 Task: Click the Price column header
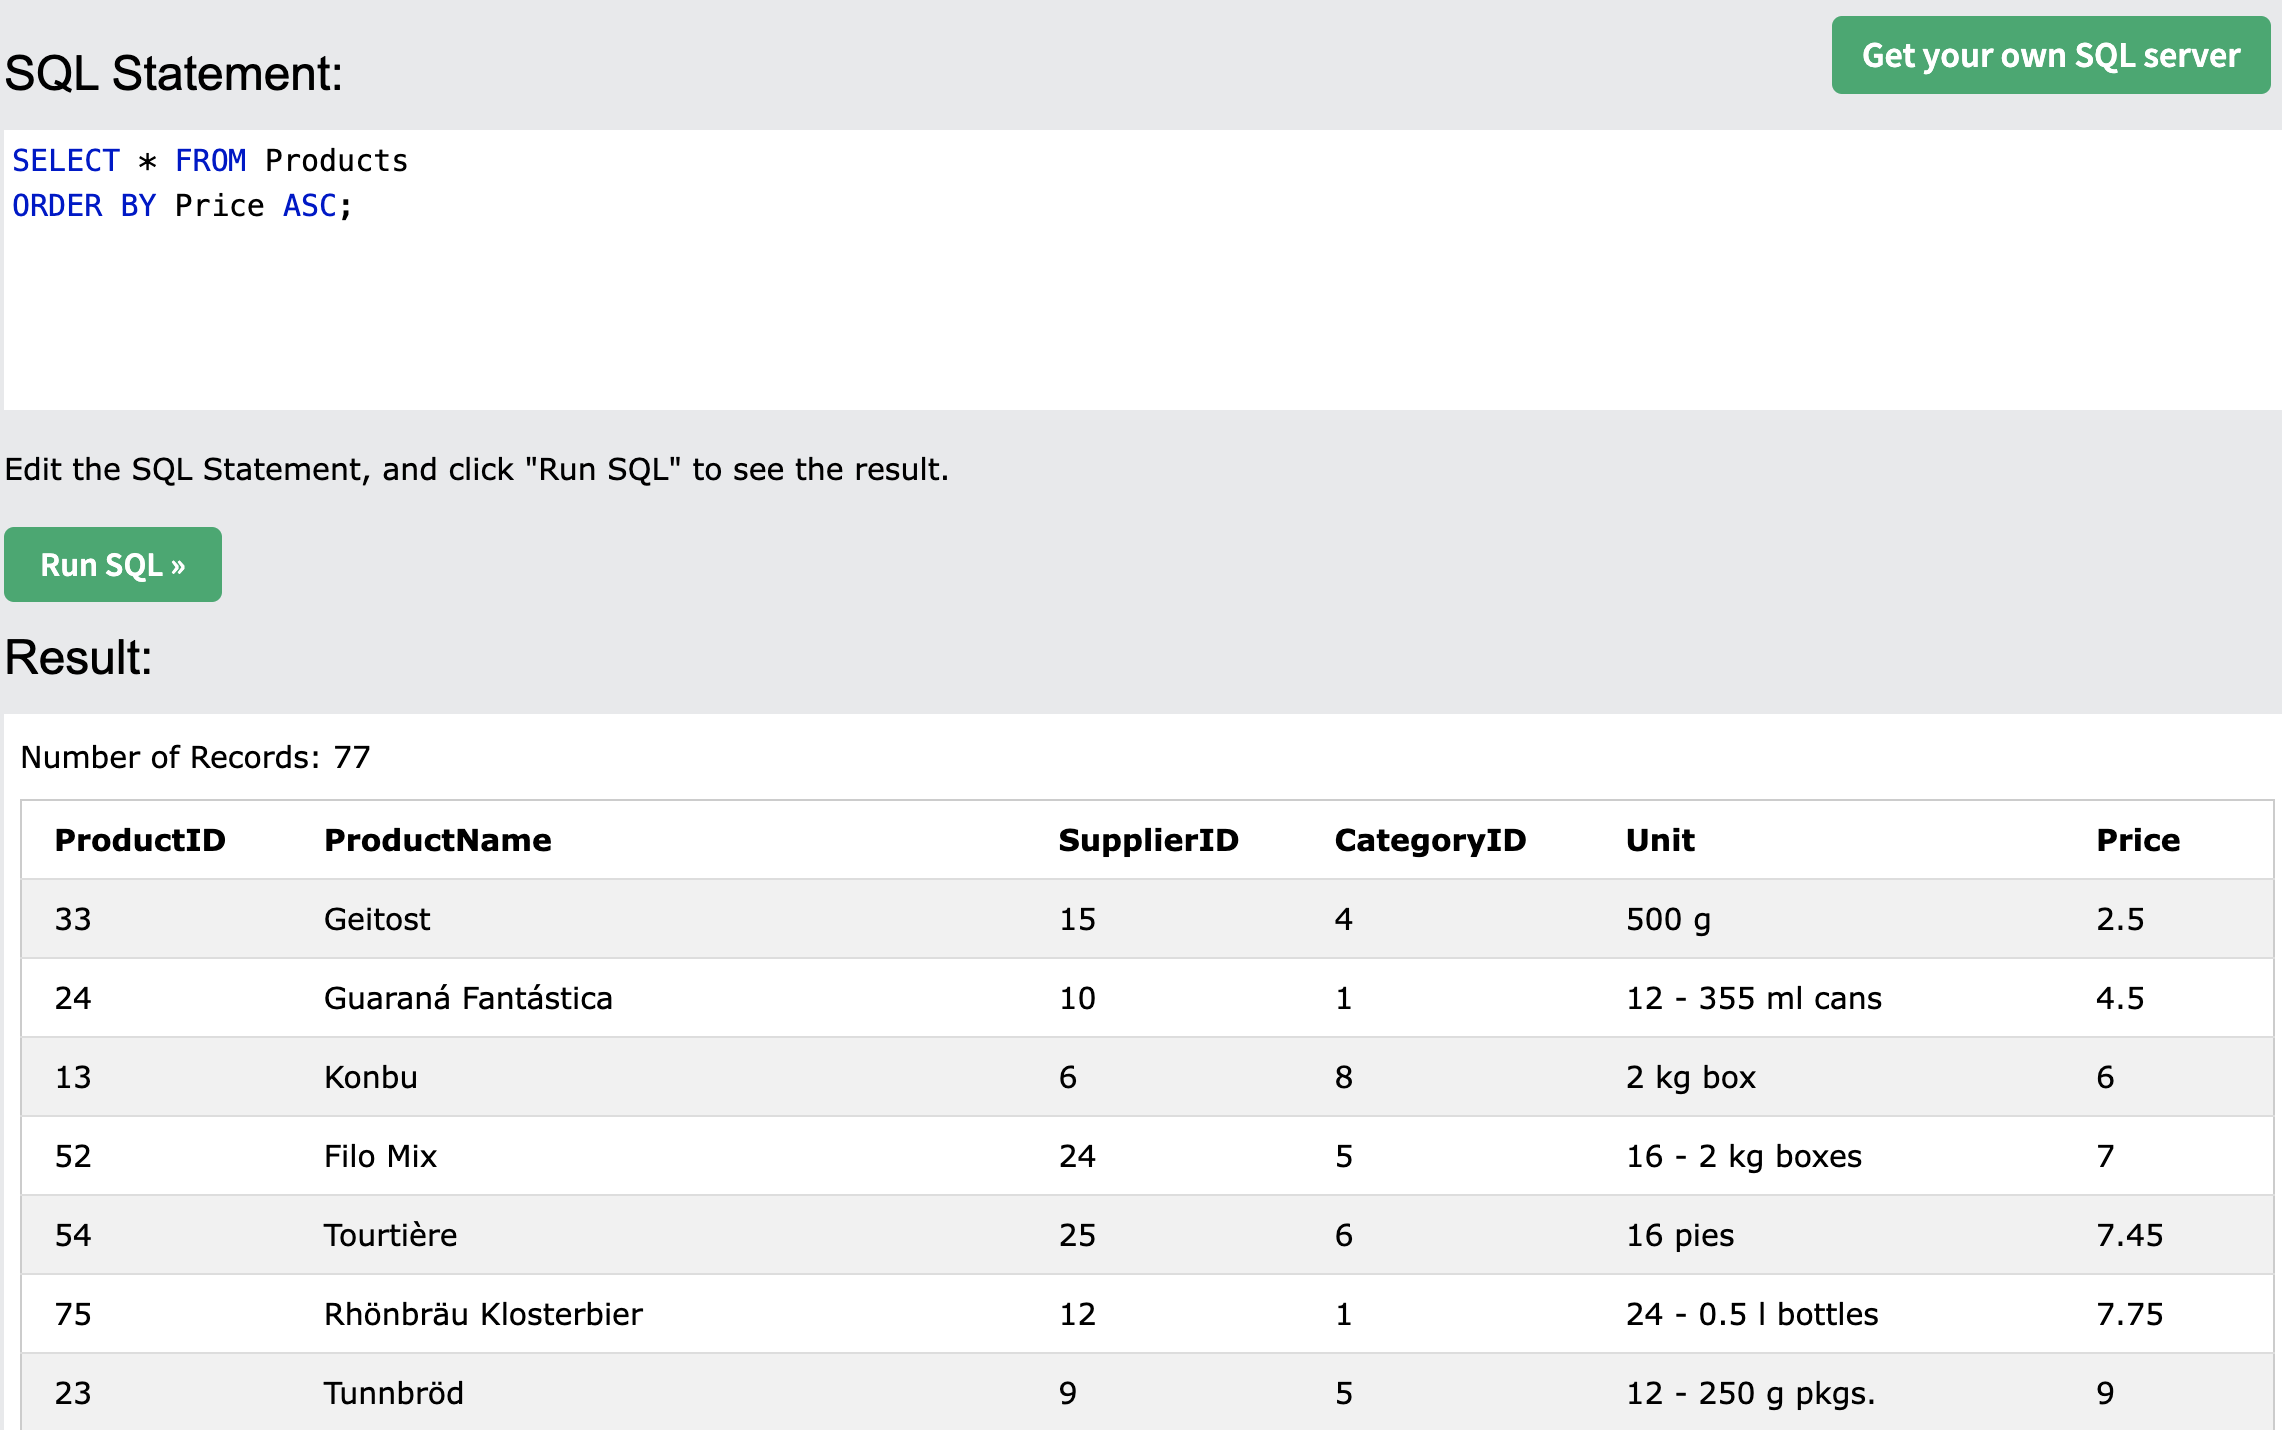pyautogui.click(x=2137, y=840)
